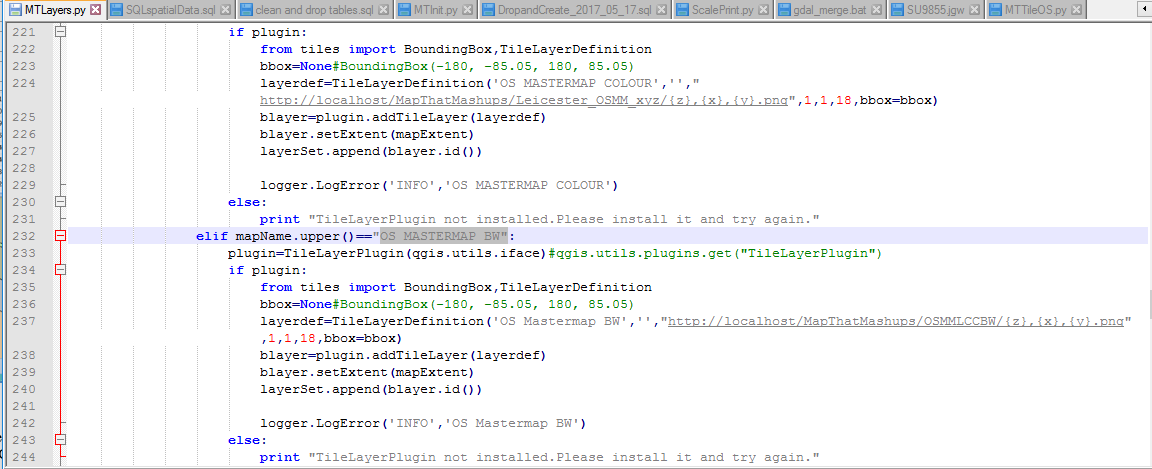Viewport: 1152px width, 469px height.
Task: Click the import statement on line 235
Action: click(x=456, y=287)
